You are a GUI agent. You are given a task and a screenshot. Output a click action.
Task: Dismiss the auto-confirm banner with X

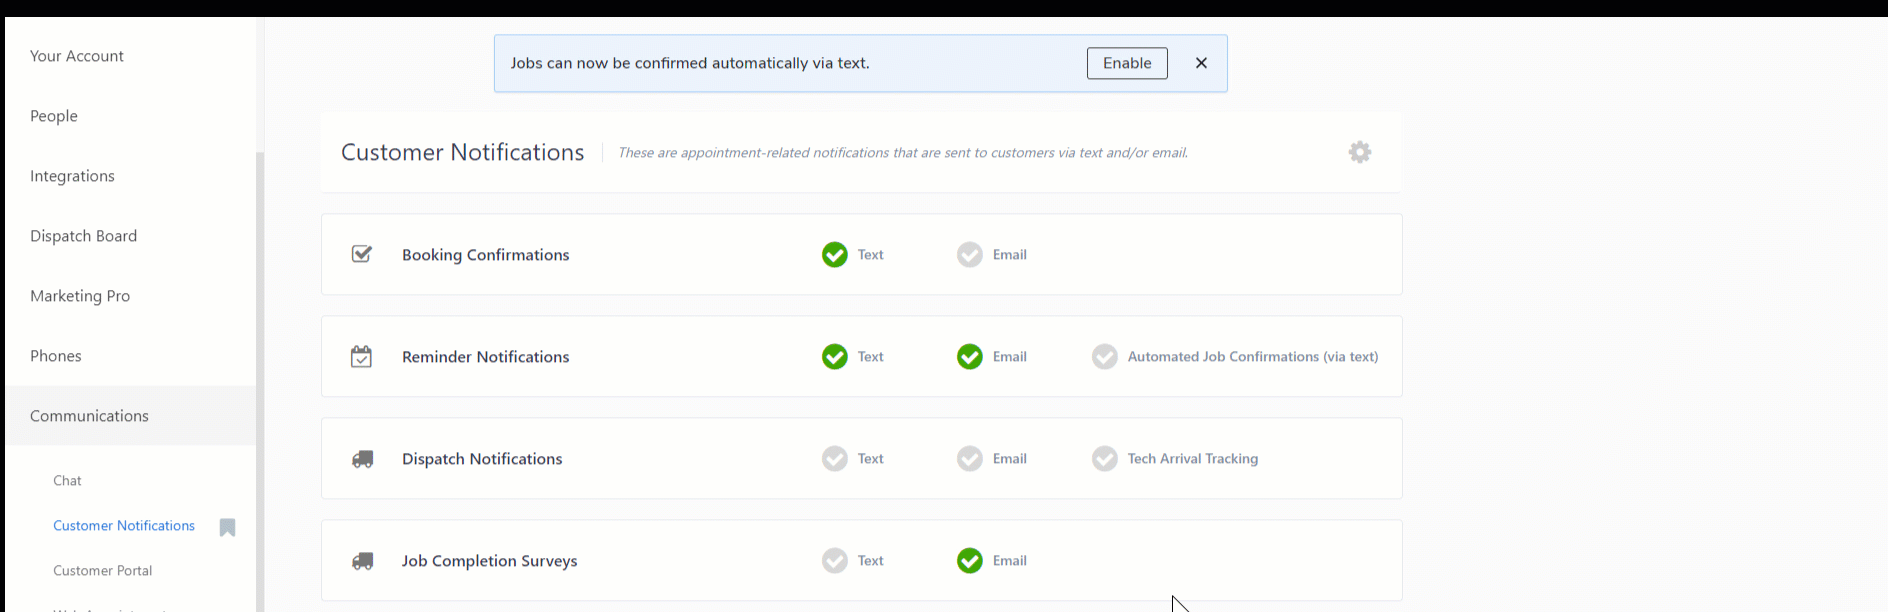point(1201,63)
